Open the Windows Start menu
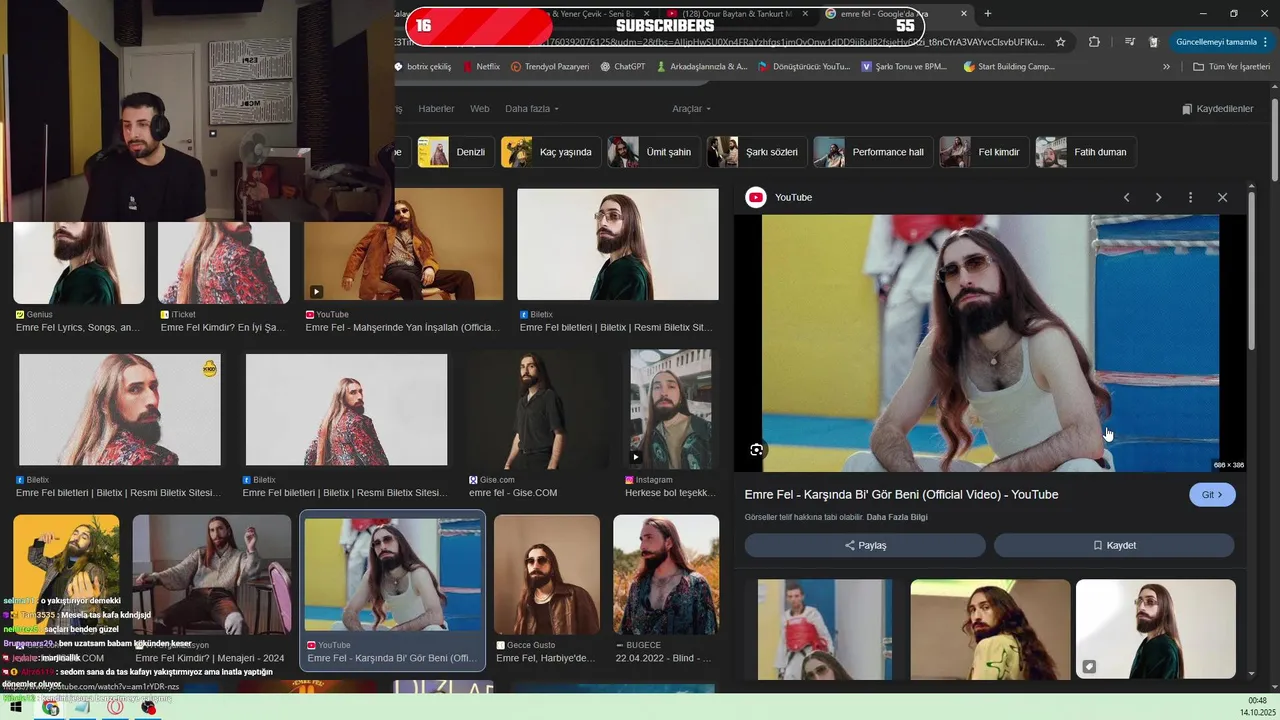The height and width of the screenshot is (720, 1280). click(16, 708)
